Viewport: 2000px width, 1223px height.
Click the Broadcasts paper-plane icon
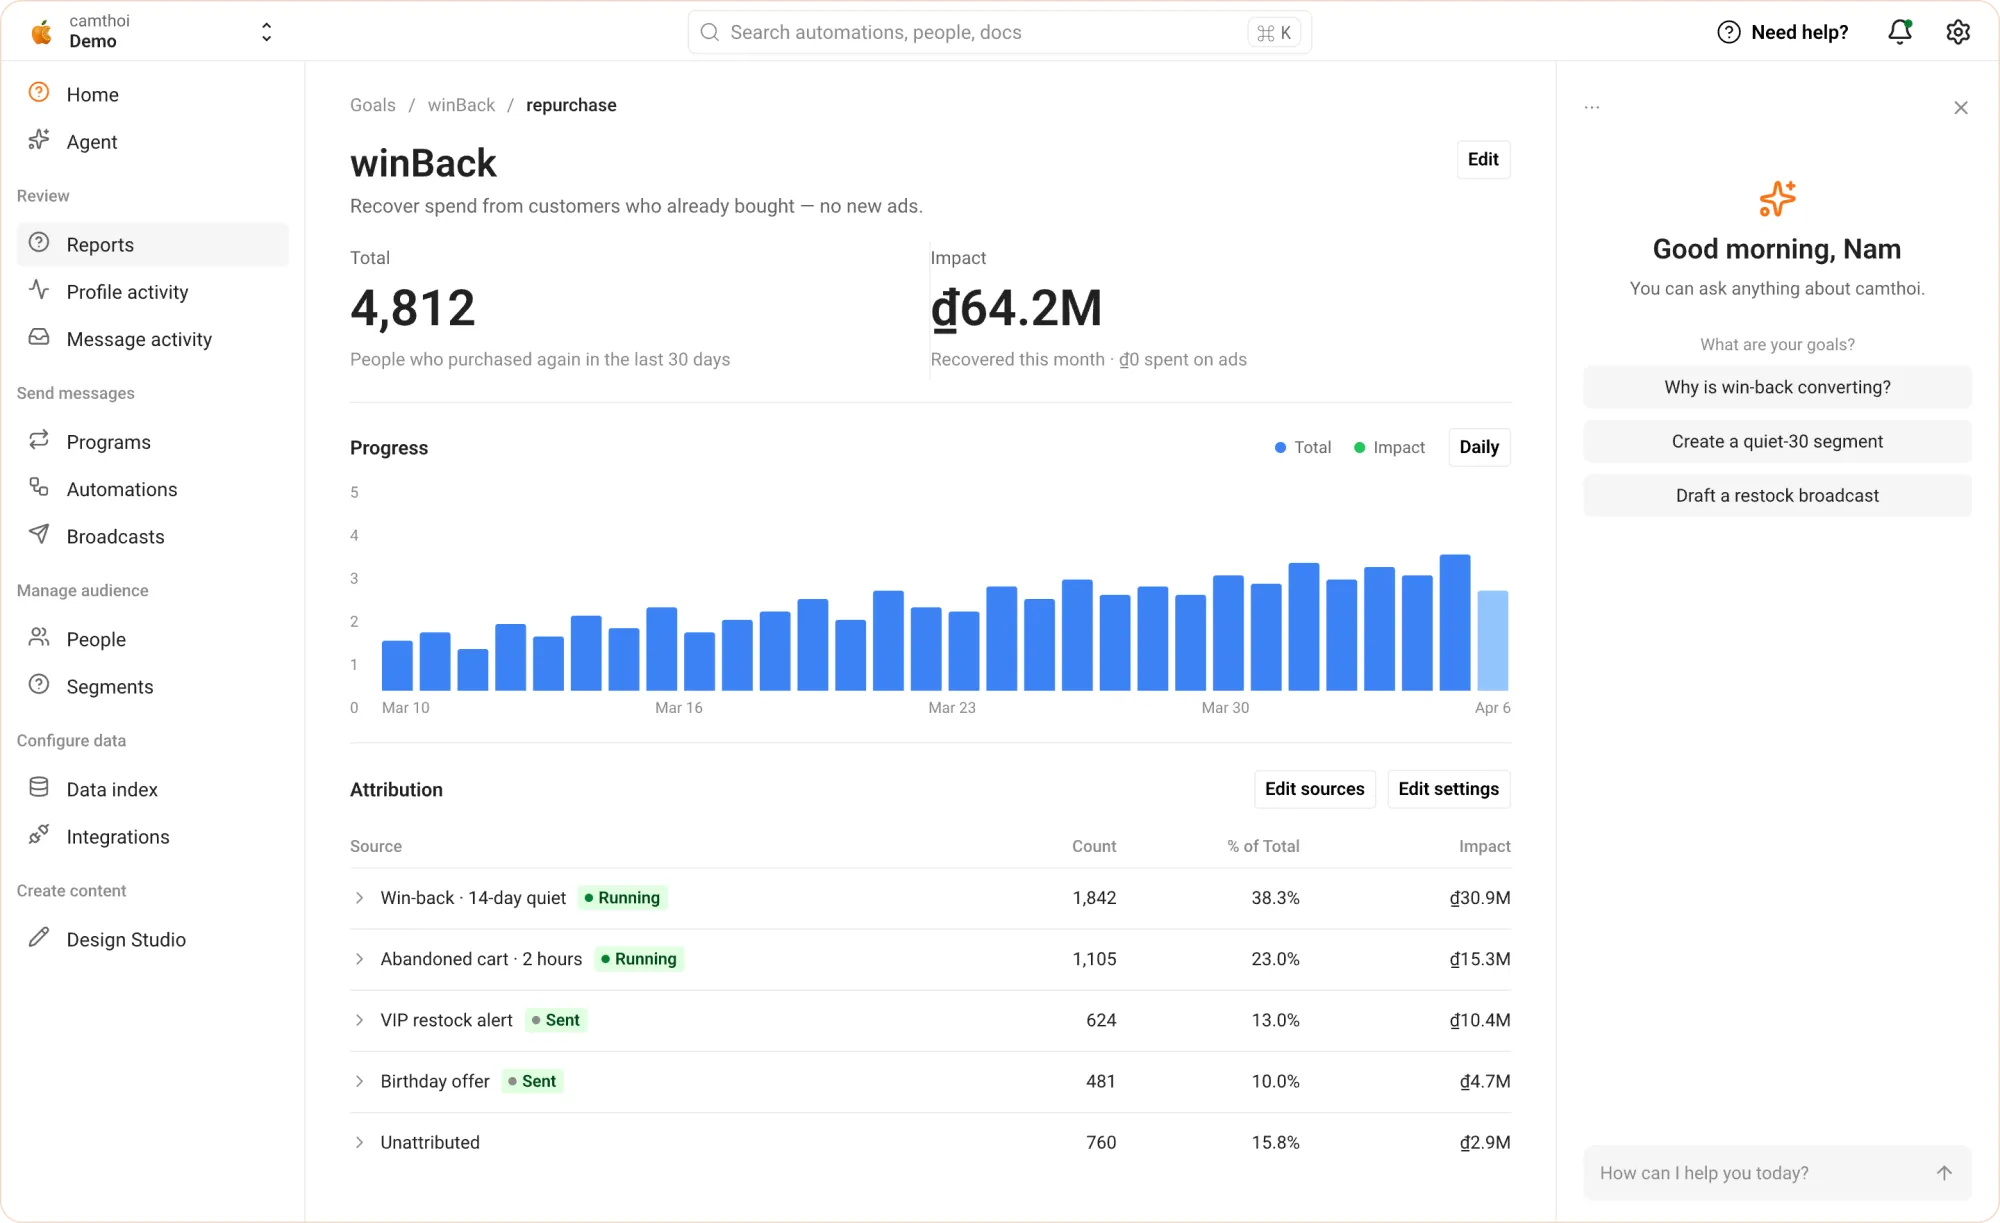[39, 534]
